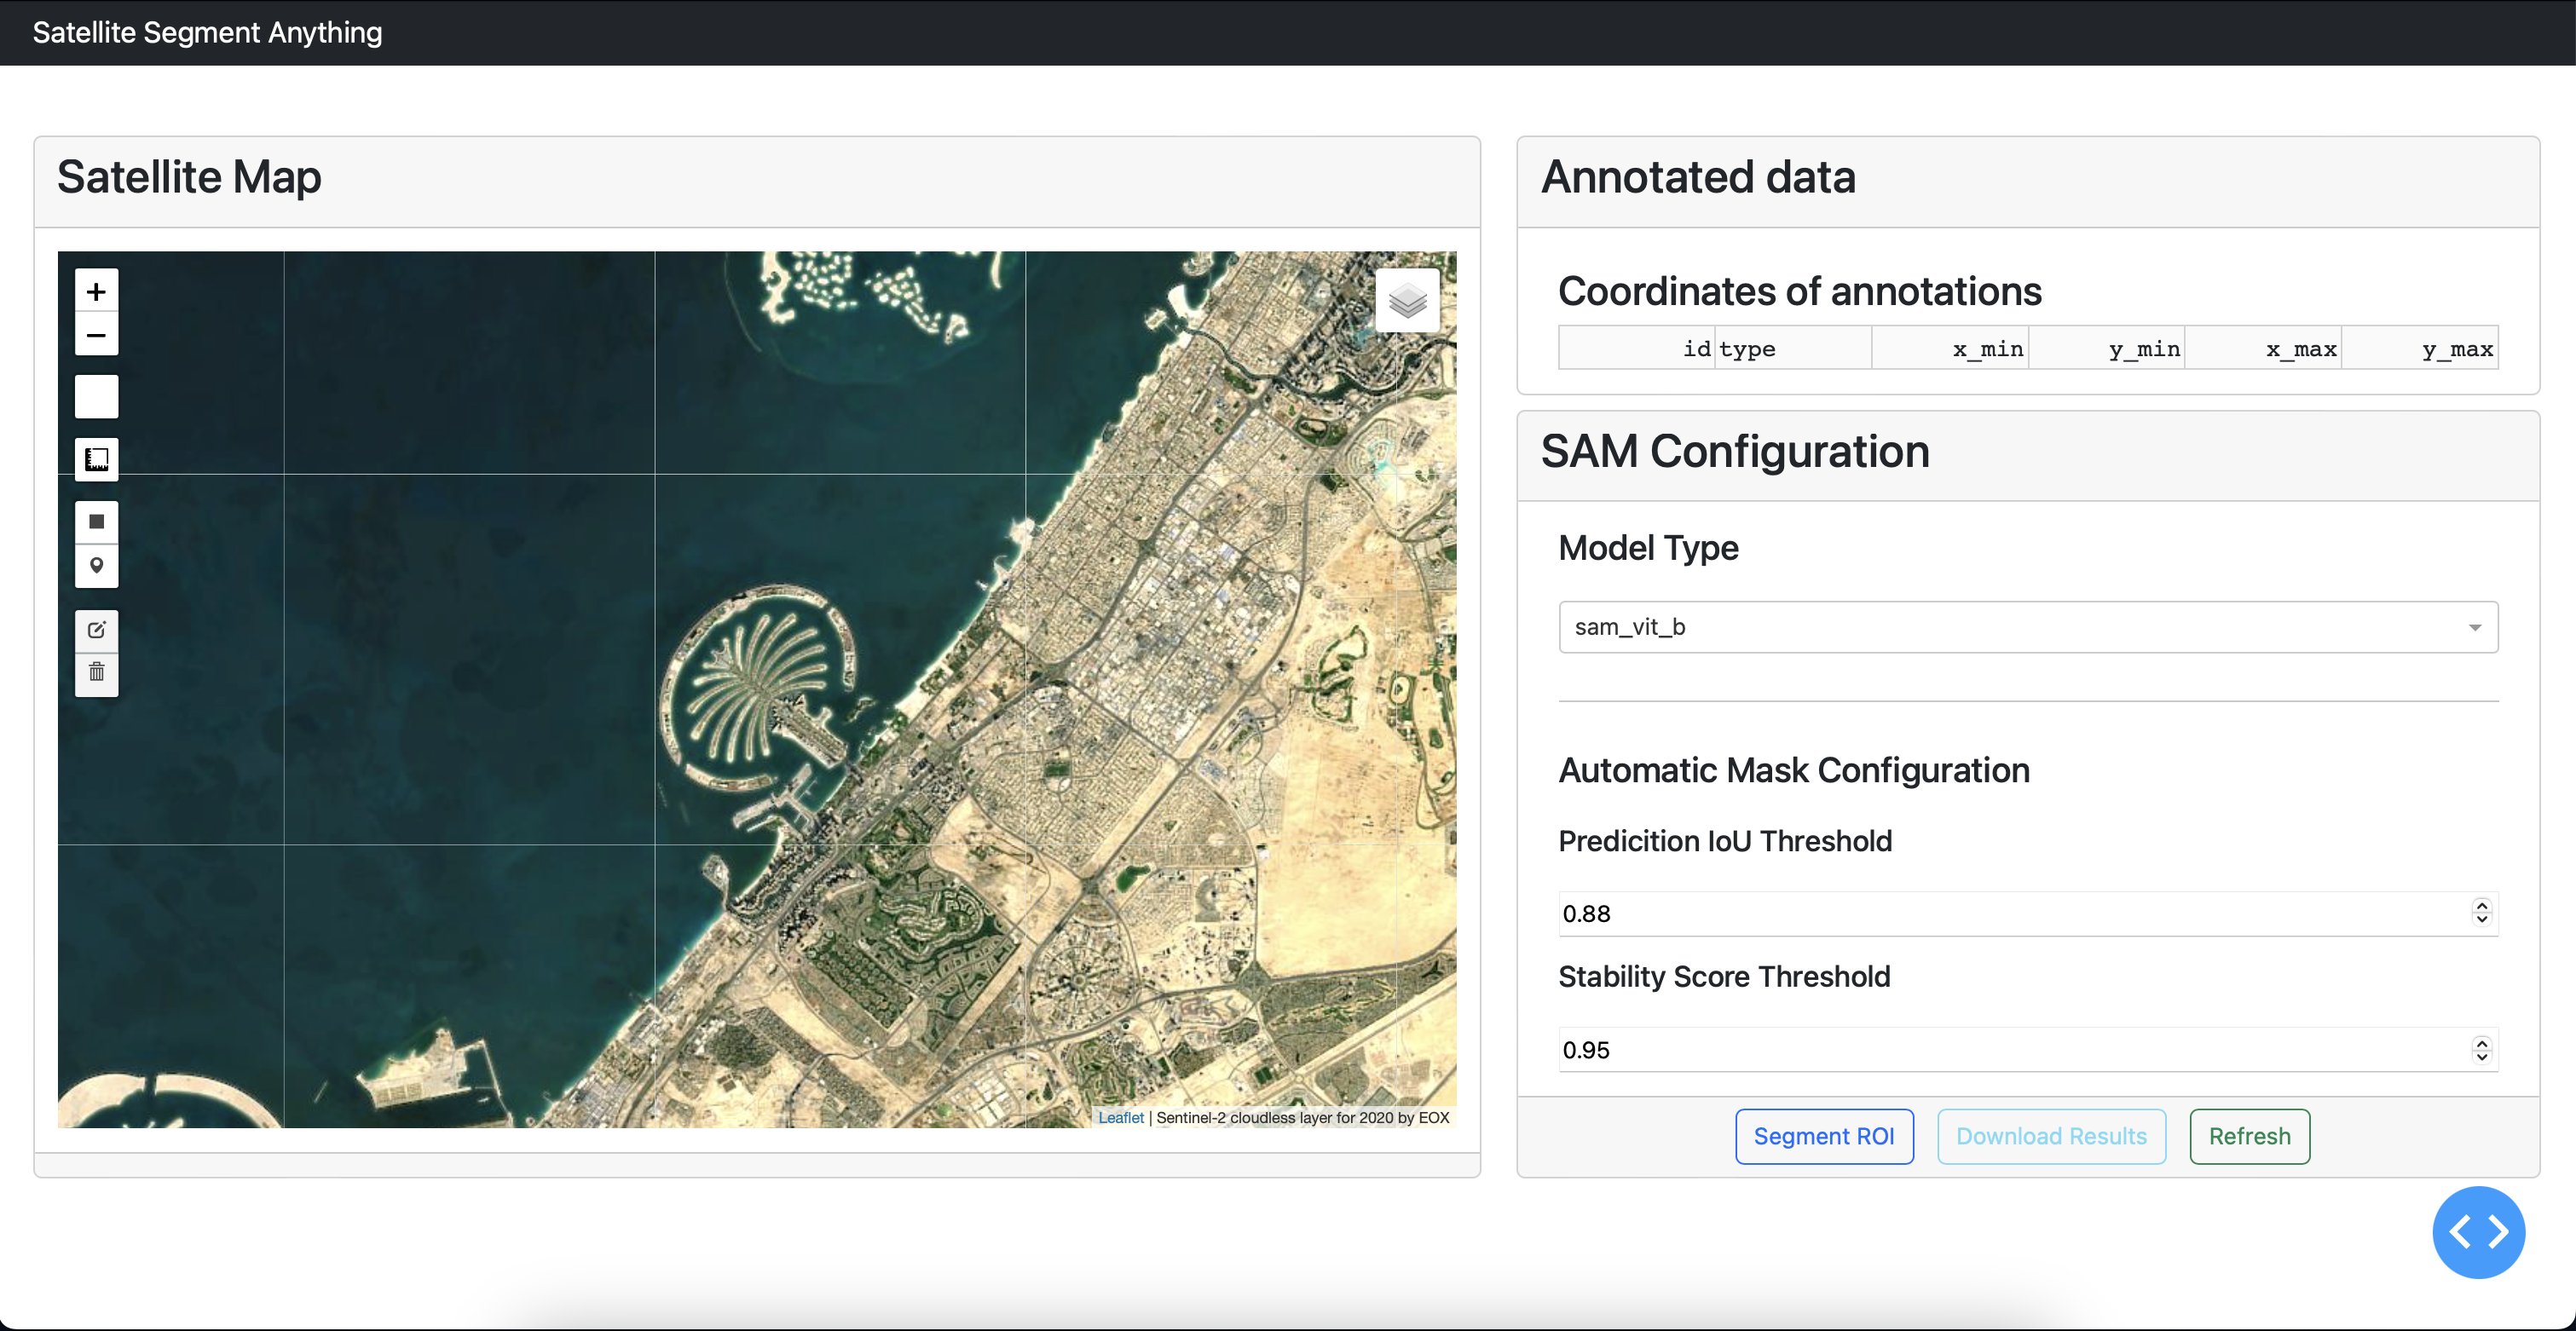Click the Satellite Segment Anything header title
The image size is (2576, 1331).
(207, 32)
